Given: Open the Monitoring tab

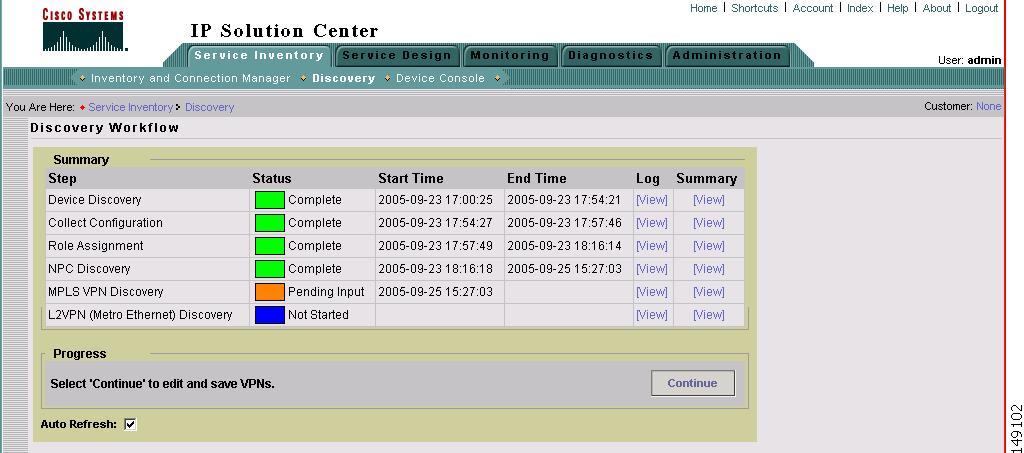Looking at the screenshot, I should 510,55.
